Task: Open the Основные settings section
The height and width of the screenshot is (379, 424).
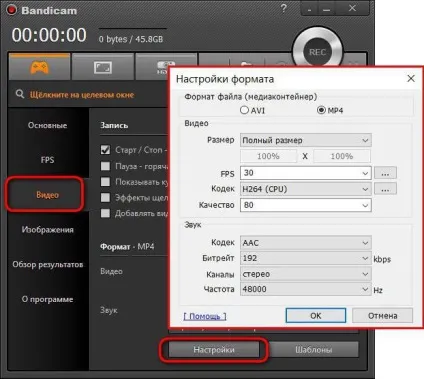Action: click(x=47, y=125)
